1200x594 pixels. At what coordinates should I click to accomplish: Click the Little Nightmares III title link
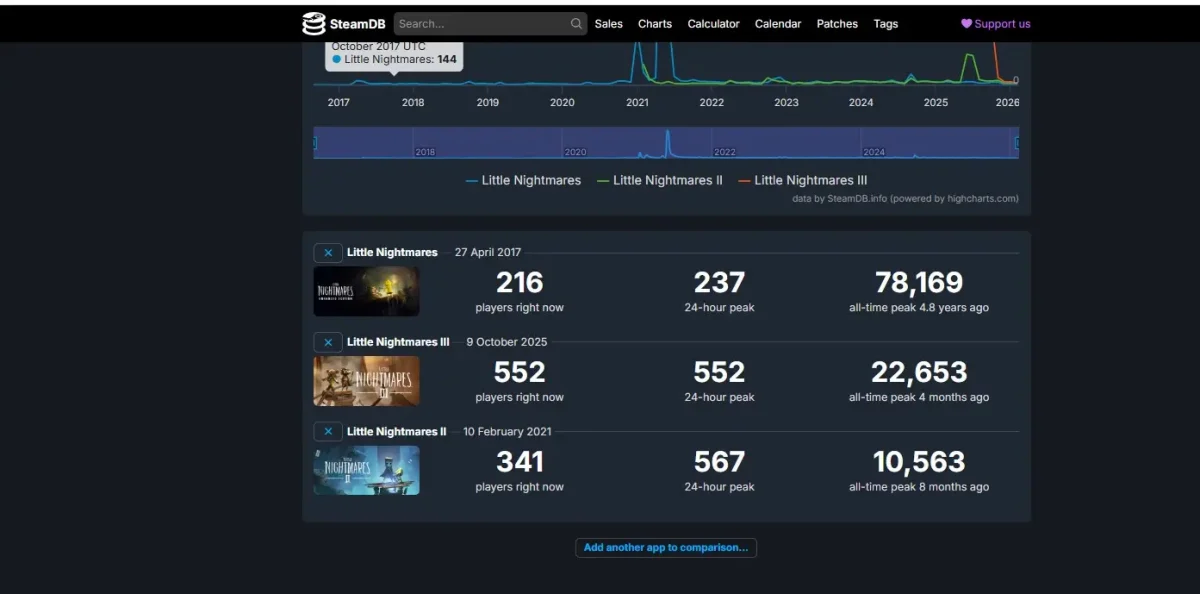[x=398, y=342]
